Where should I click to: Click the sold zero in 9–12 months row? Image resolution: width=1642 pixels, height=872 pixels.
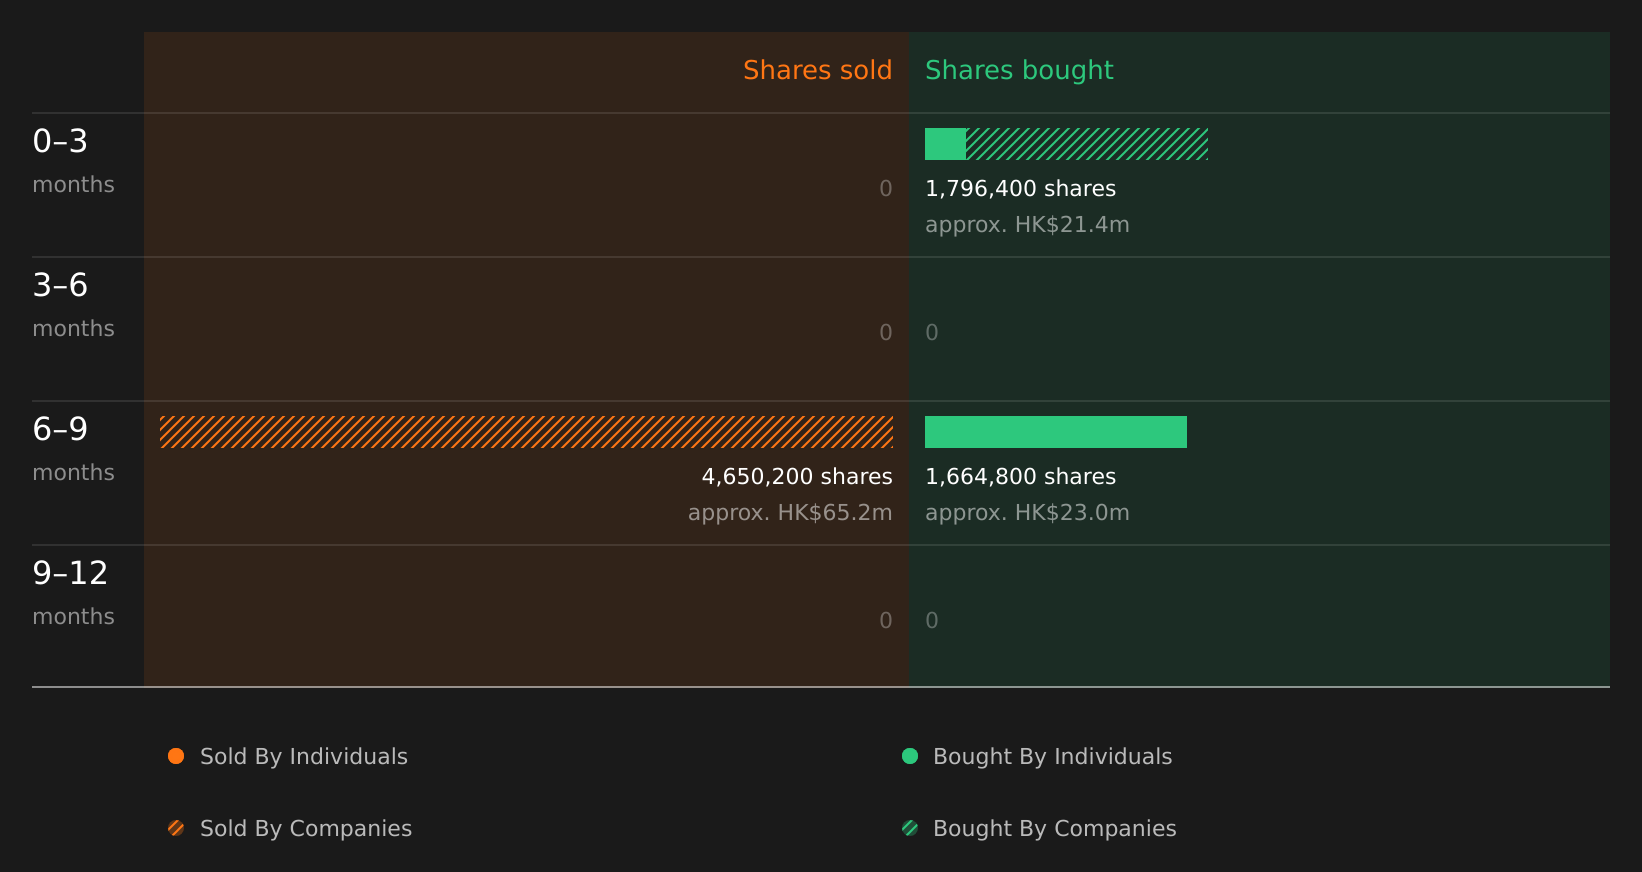point(886,621)
